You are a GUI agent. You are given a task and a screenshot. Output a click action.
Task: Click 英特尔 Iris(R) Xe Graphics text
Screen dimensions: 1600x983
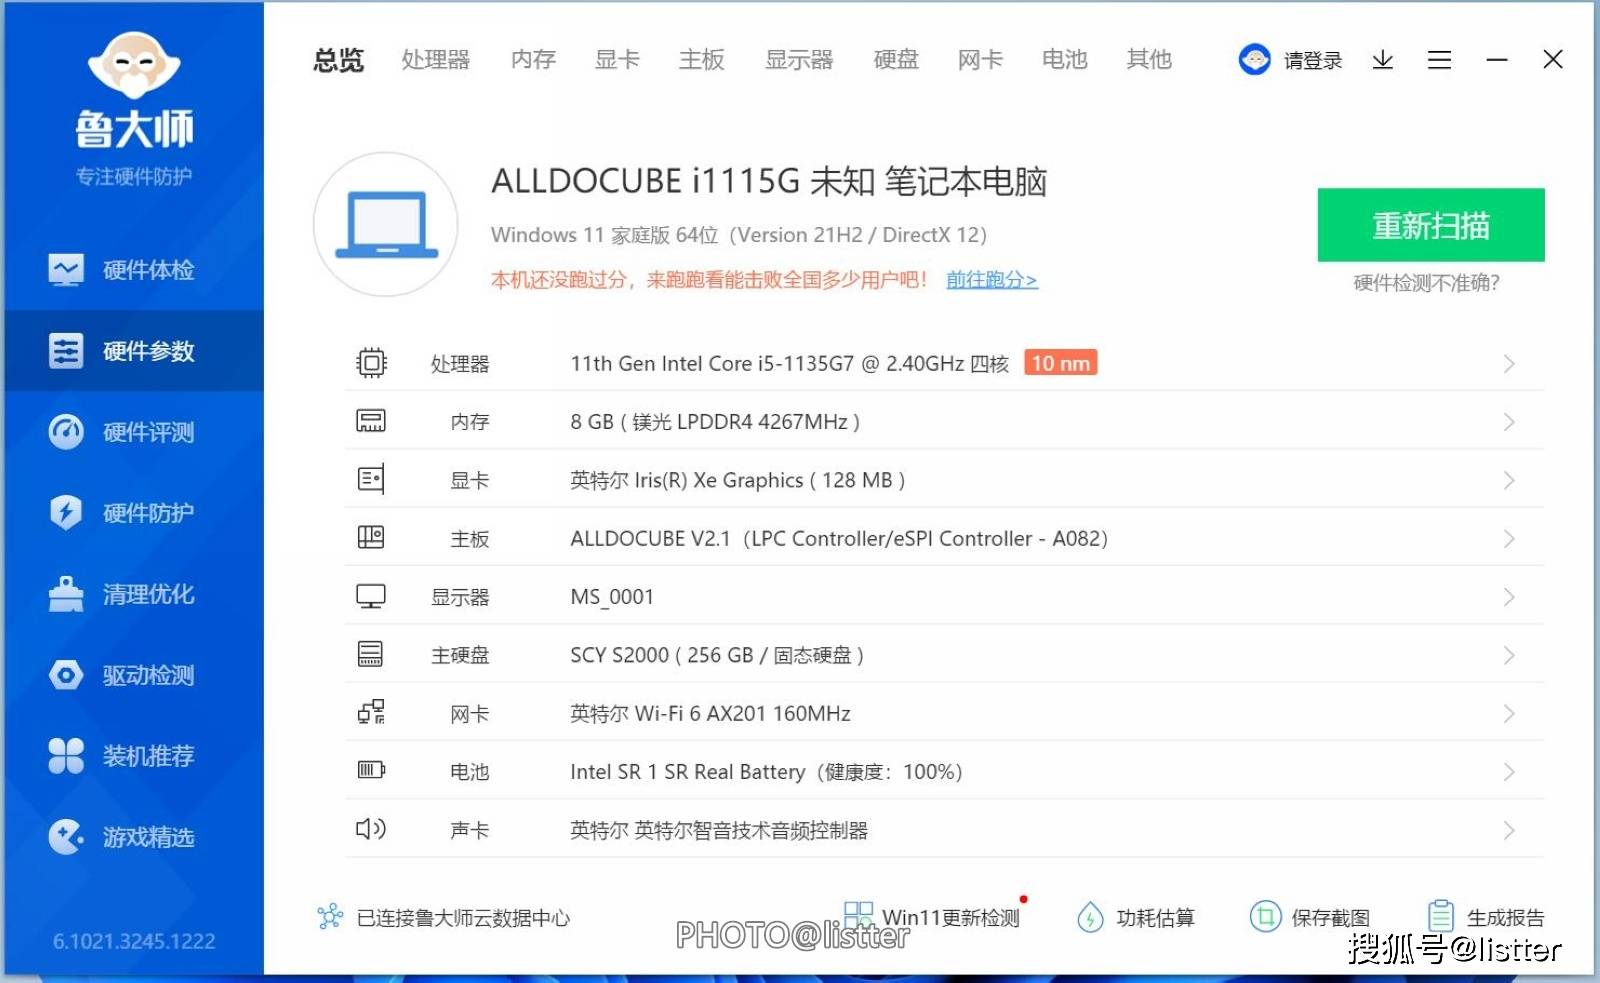click(738, 481)
